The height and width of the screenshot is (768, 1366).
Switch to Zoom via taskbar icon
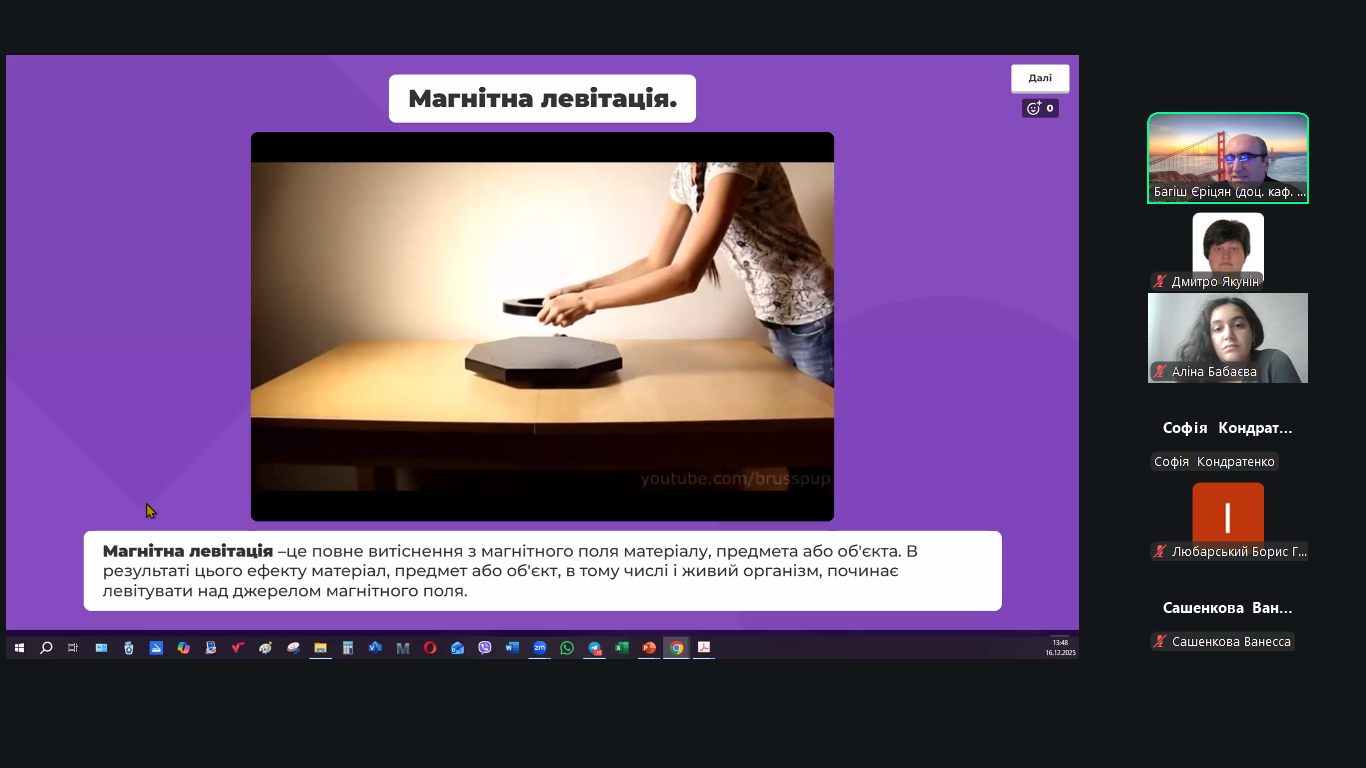tap(540, 648)
